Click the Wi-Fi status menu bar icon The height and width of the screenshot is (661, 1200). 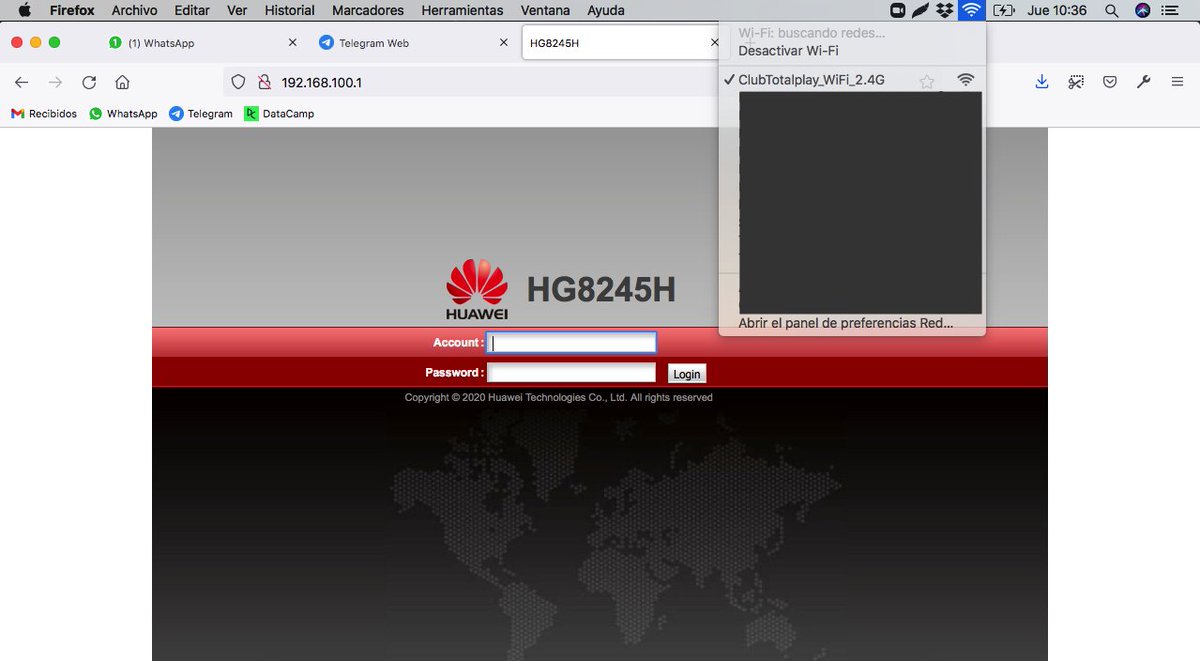pos(971,10)
